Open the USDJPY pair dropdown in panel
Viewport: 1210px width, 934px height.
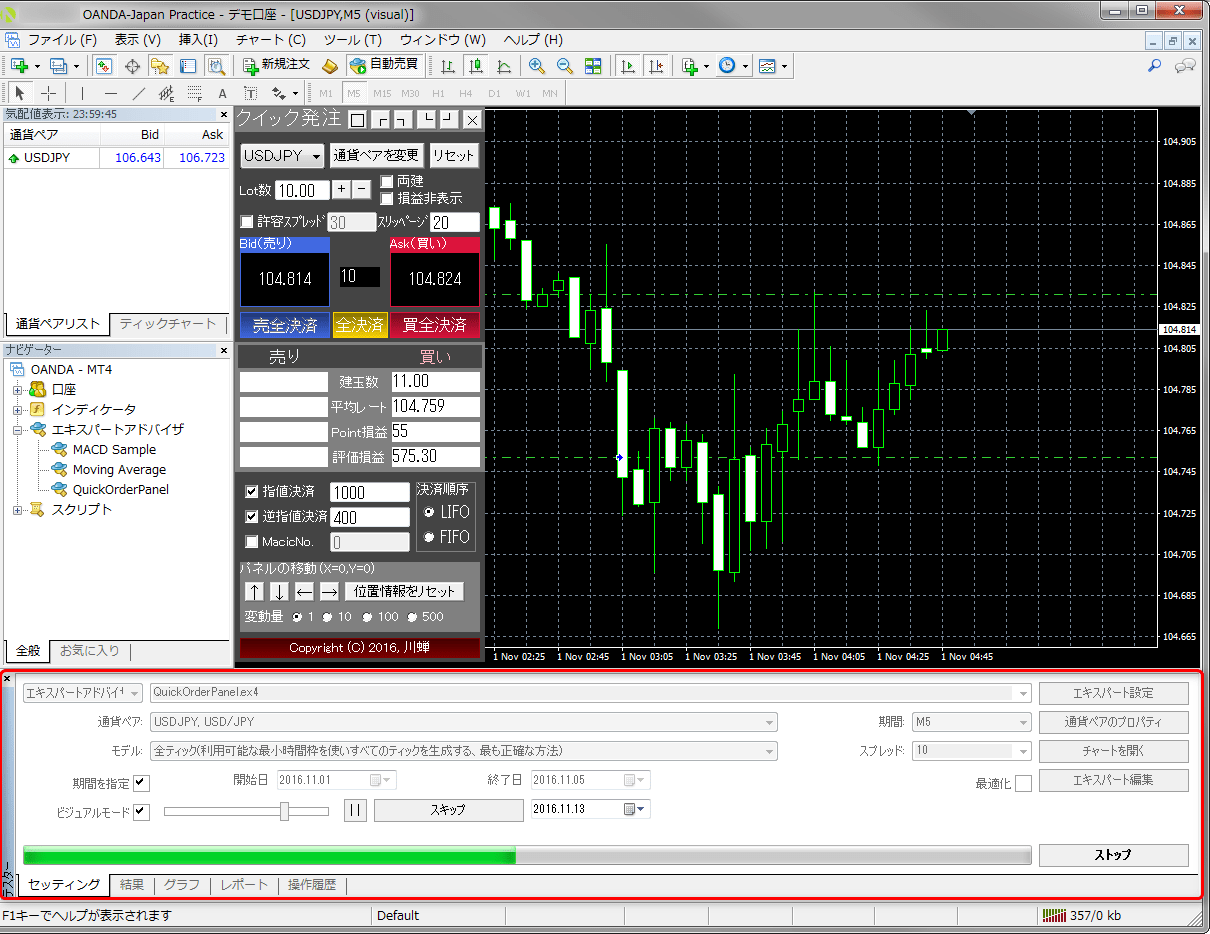point(282,156)
